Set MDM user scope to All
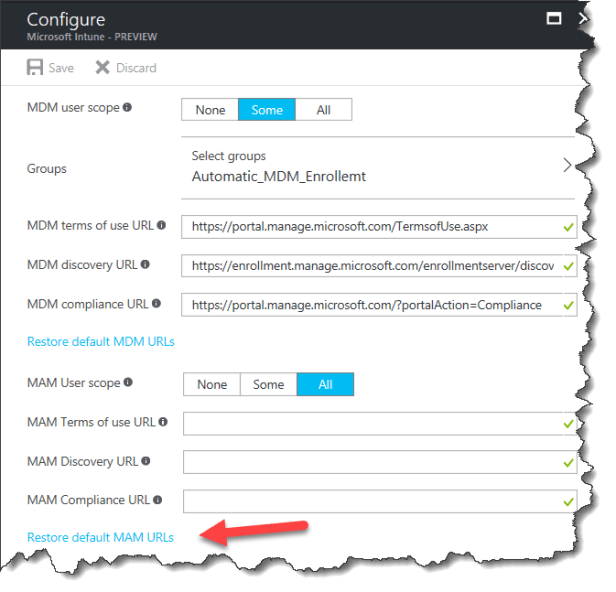 (323, 109)
